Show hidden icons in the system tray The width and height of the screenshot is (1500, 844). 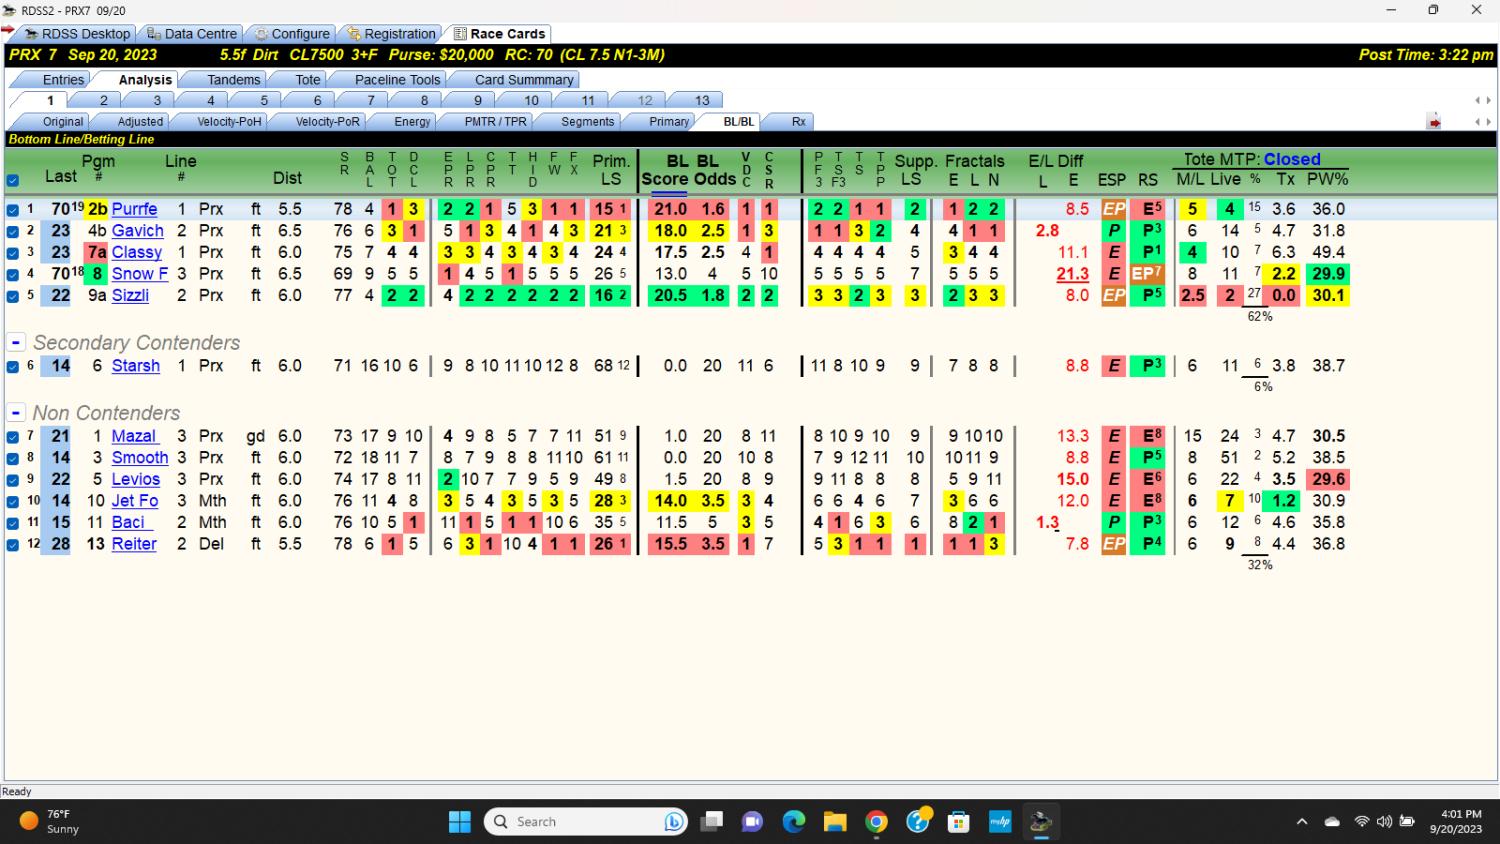click(1302, 822)
